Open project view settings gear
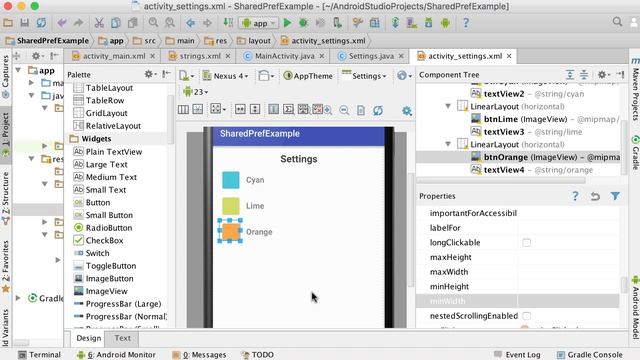 37,56
